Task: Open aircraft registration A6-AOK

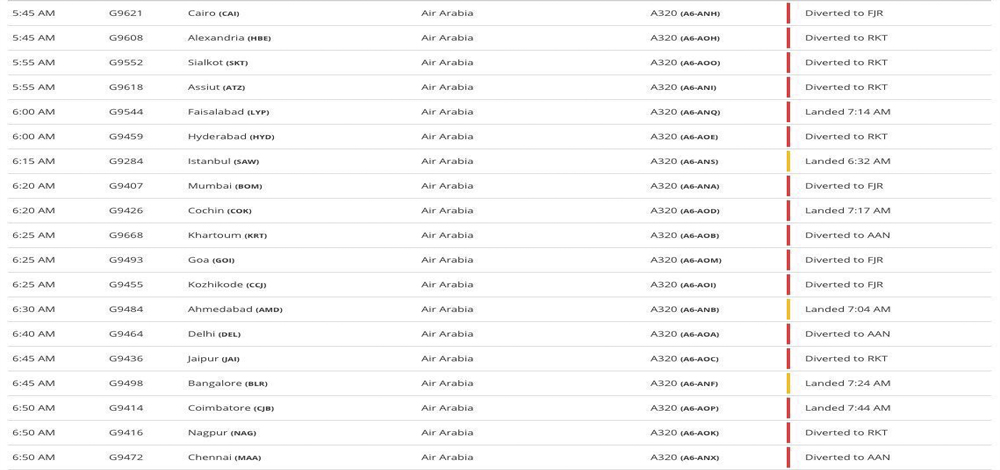Action: coord(699,433)
